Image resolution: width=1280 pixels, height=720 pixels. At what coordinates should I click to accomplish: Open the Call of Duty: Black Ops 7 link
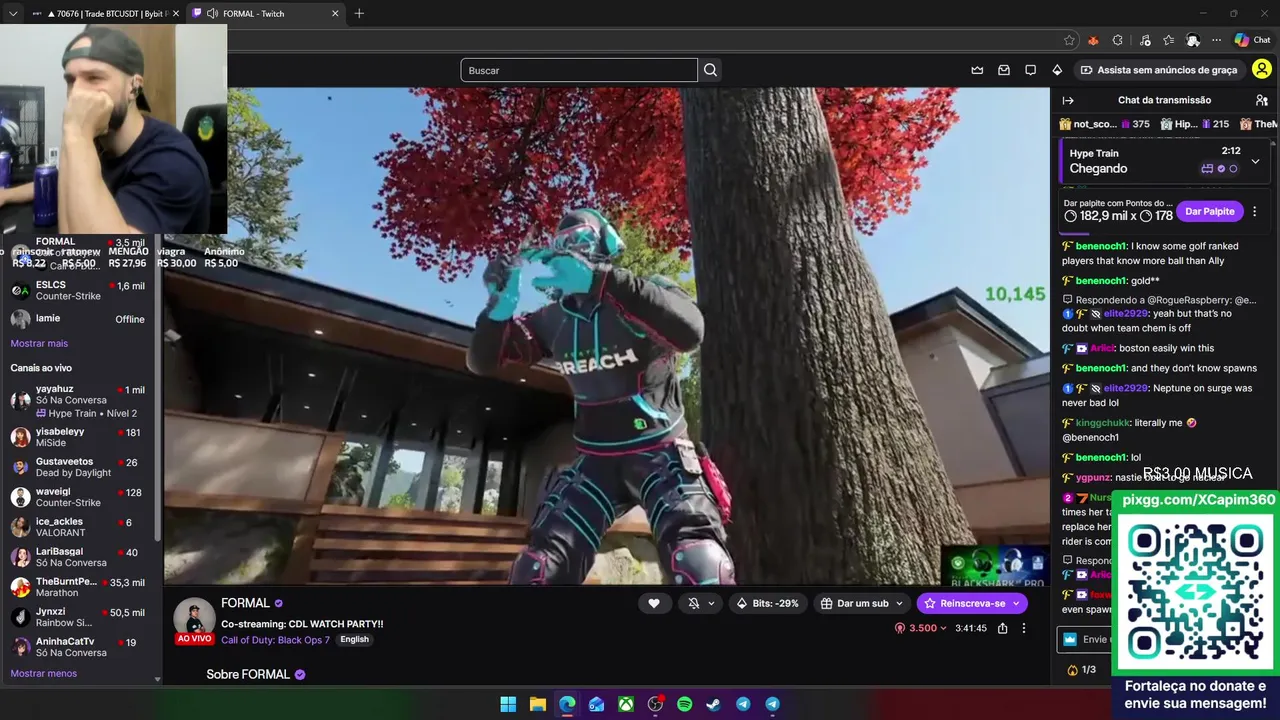[275, 640]
